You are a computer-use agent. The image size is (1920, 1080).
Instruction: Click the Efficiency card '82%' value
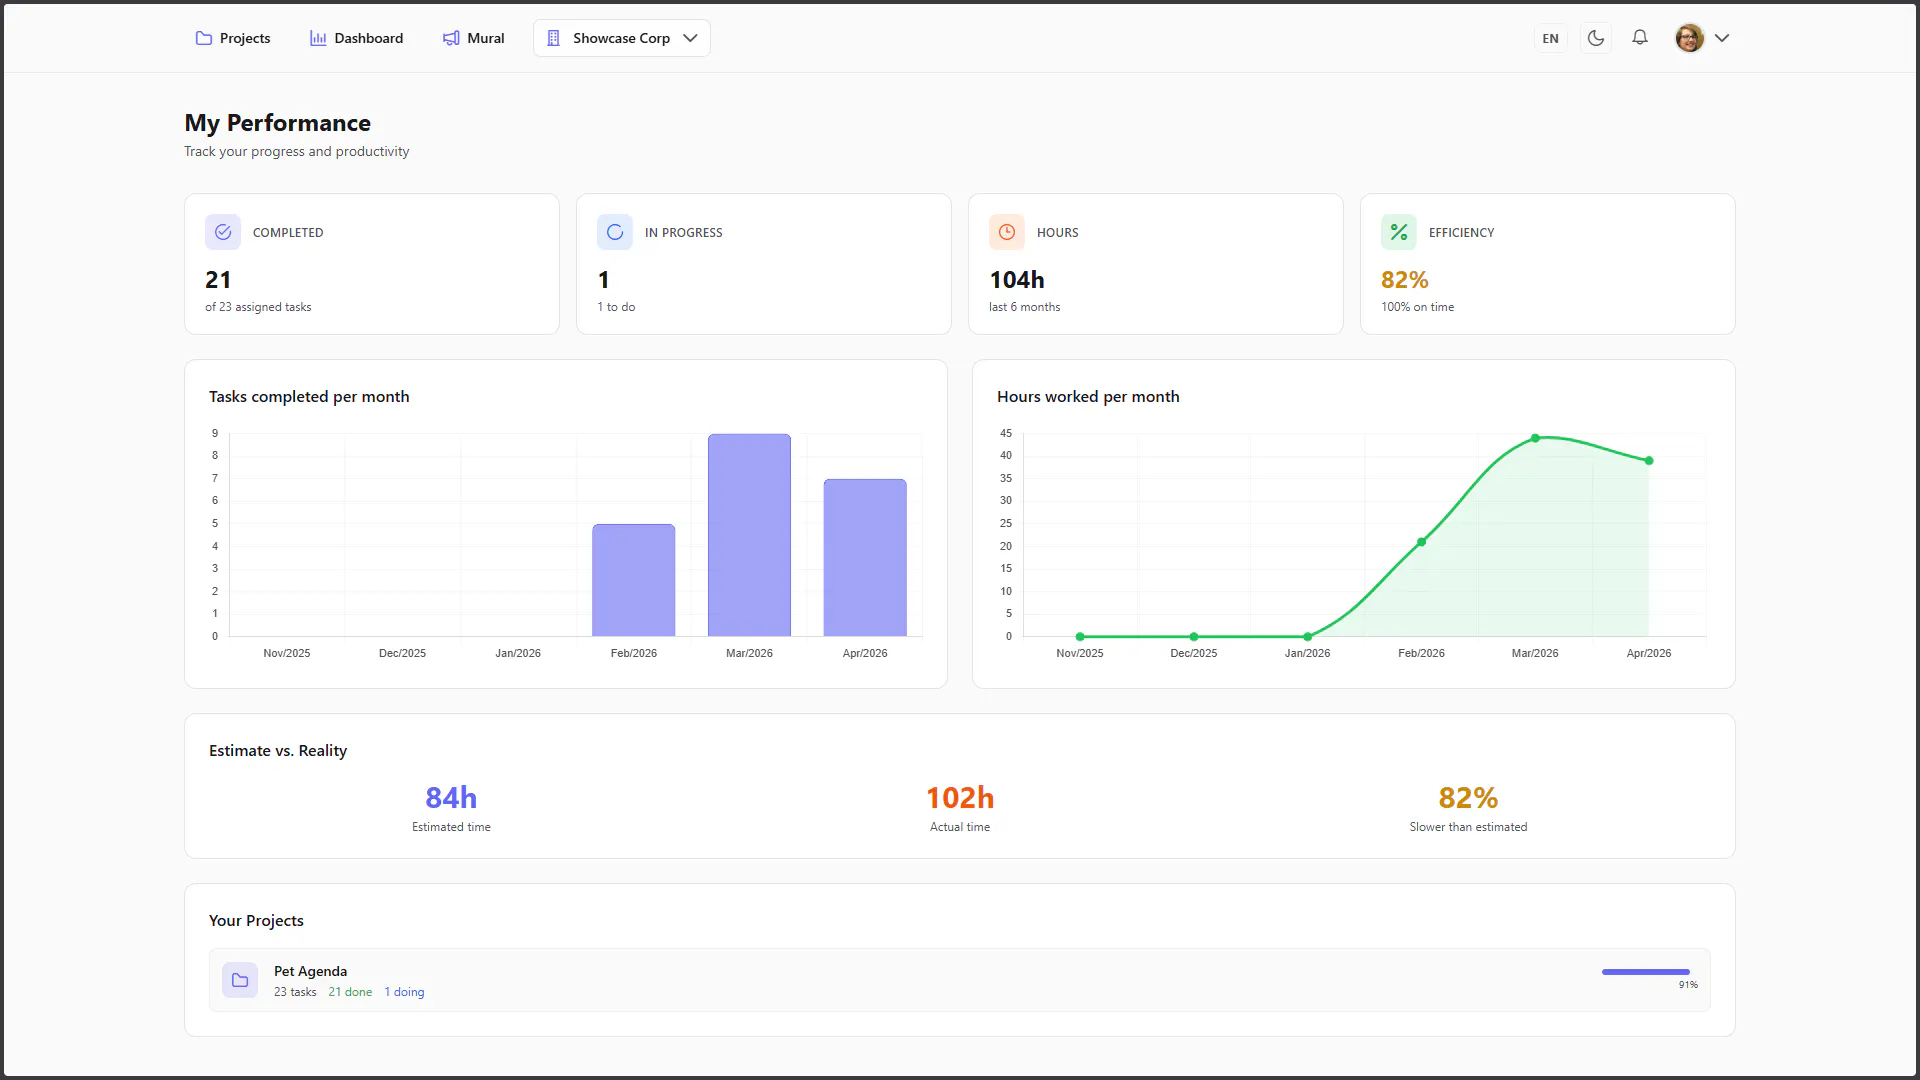point(1405,280)
